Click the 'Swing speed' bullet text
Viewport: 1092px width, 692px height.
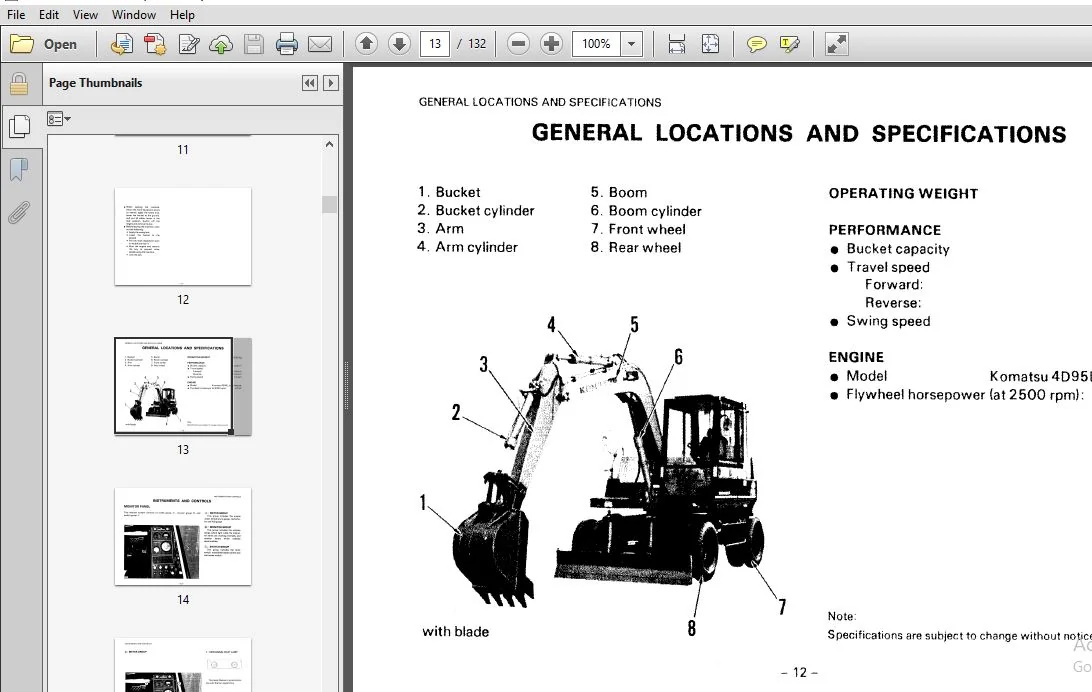click(x=888, y=321)
